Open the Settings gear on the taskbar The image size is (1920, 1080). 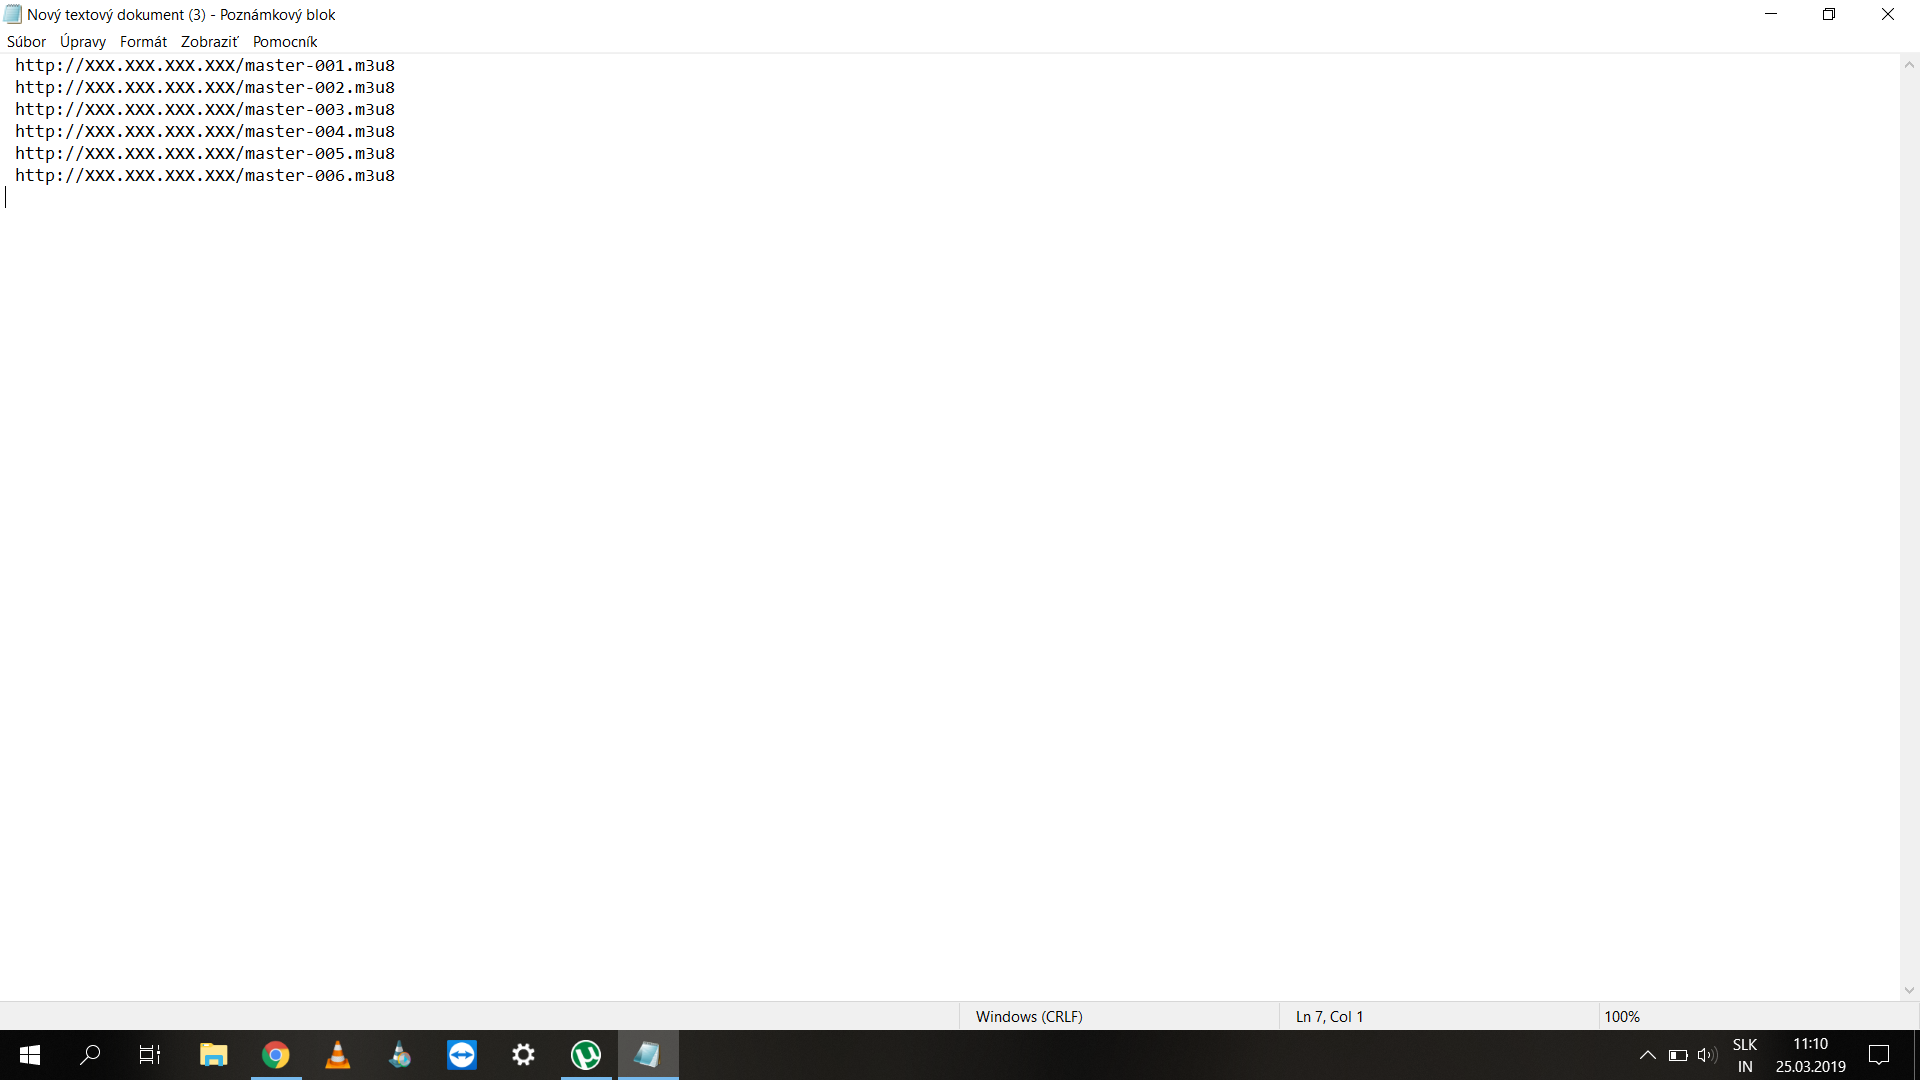pos(524,1055)
